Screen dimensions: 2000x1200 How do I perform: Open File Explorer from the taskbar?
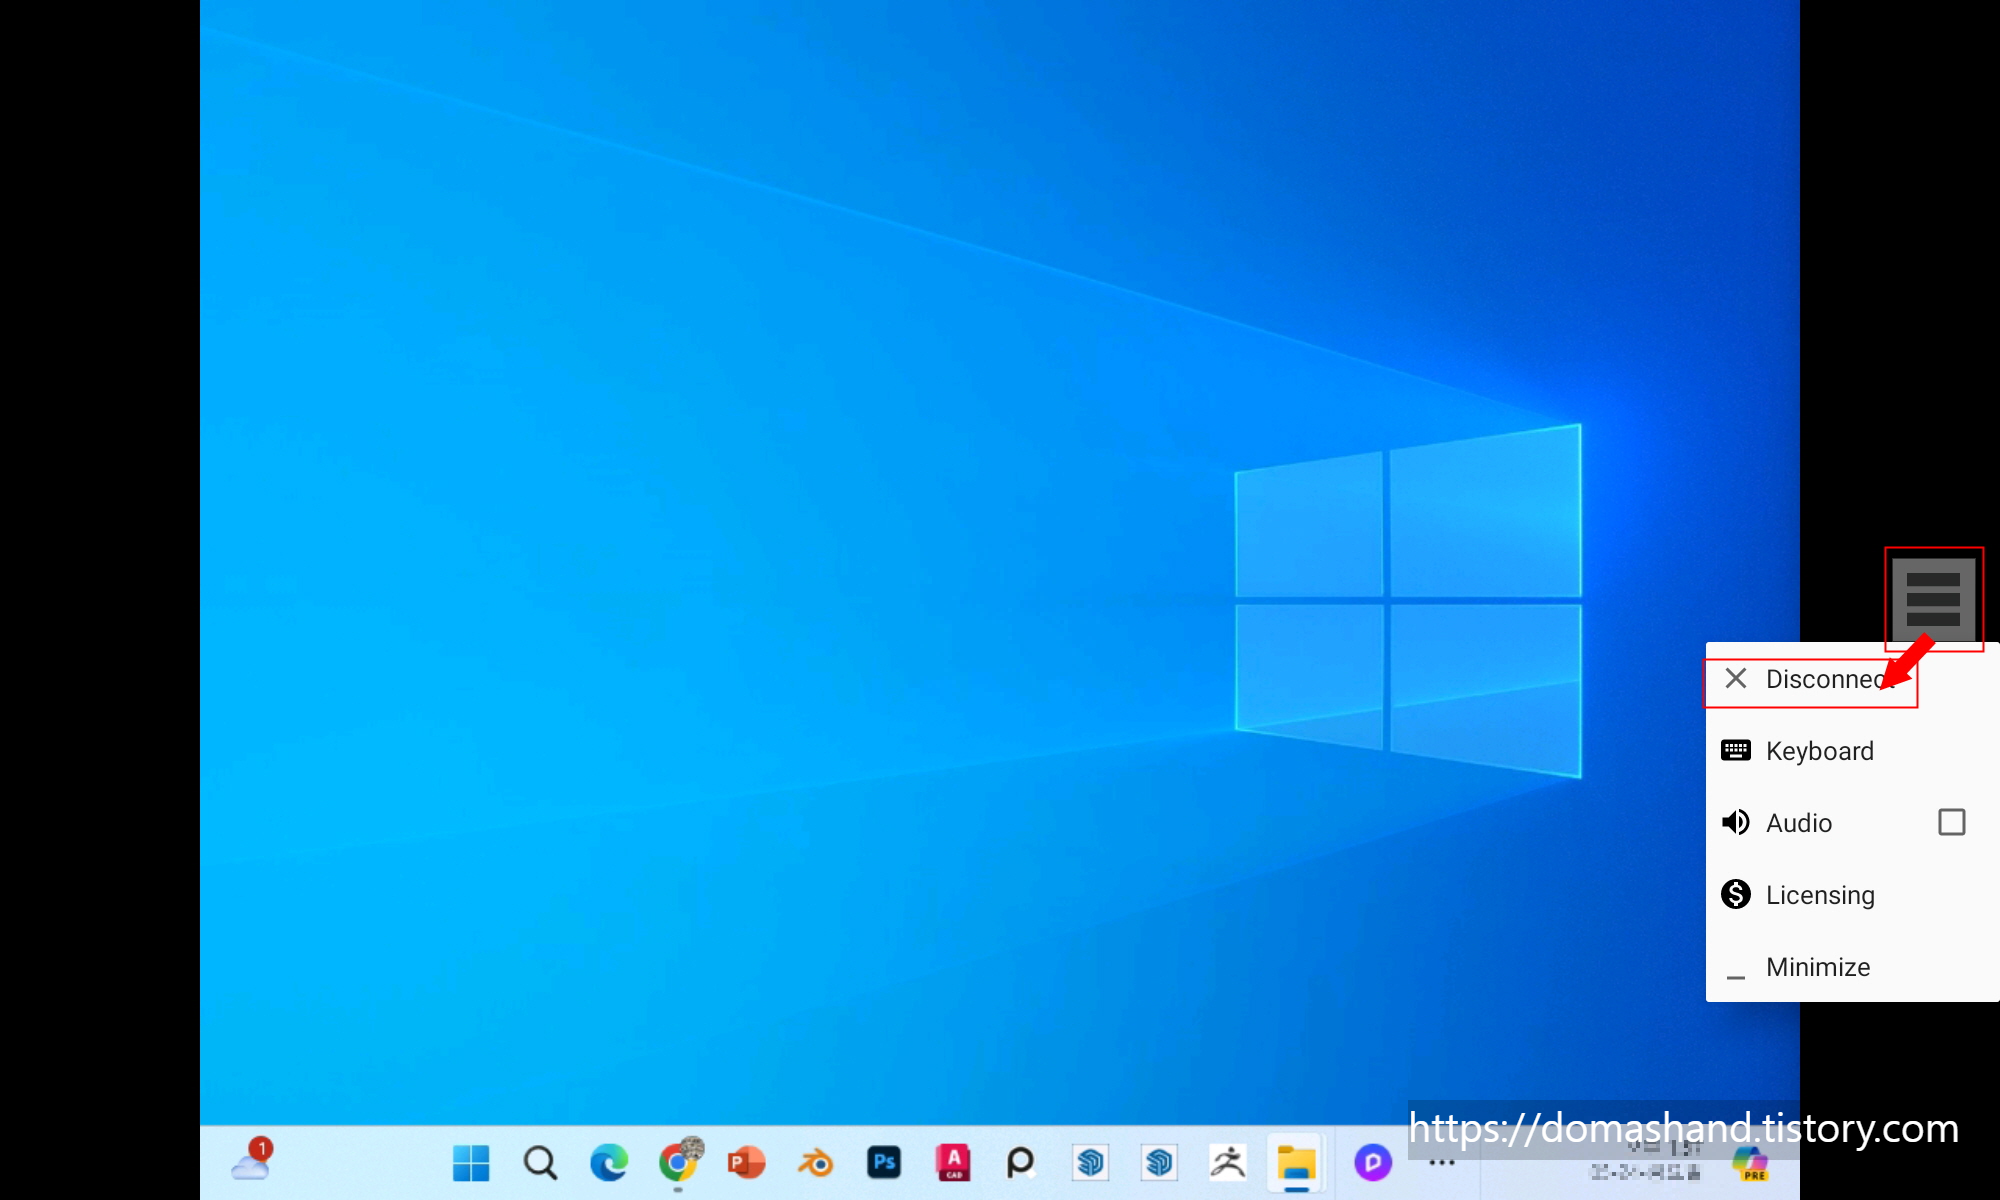[1296, 1163]
